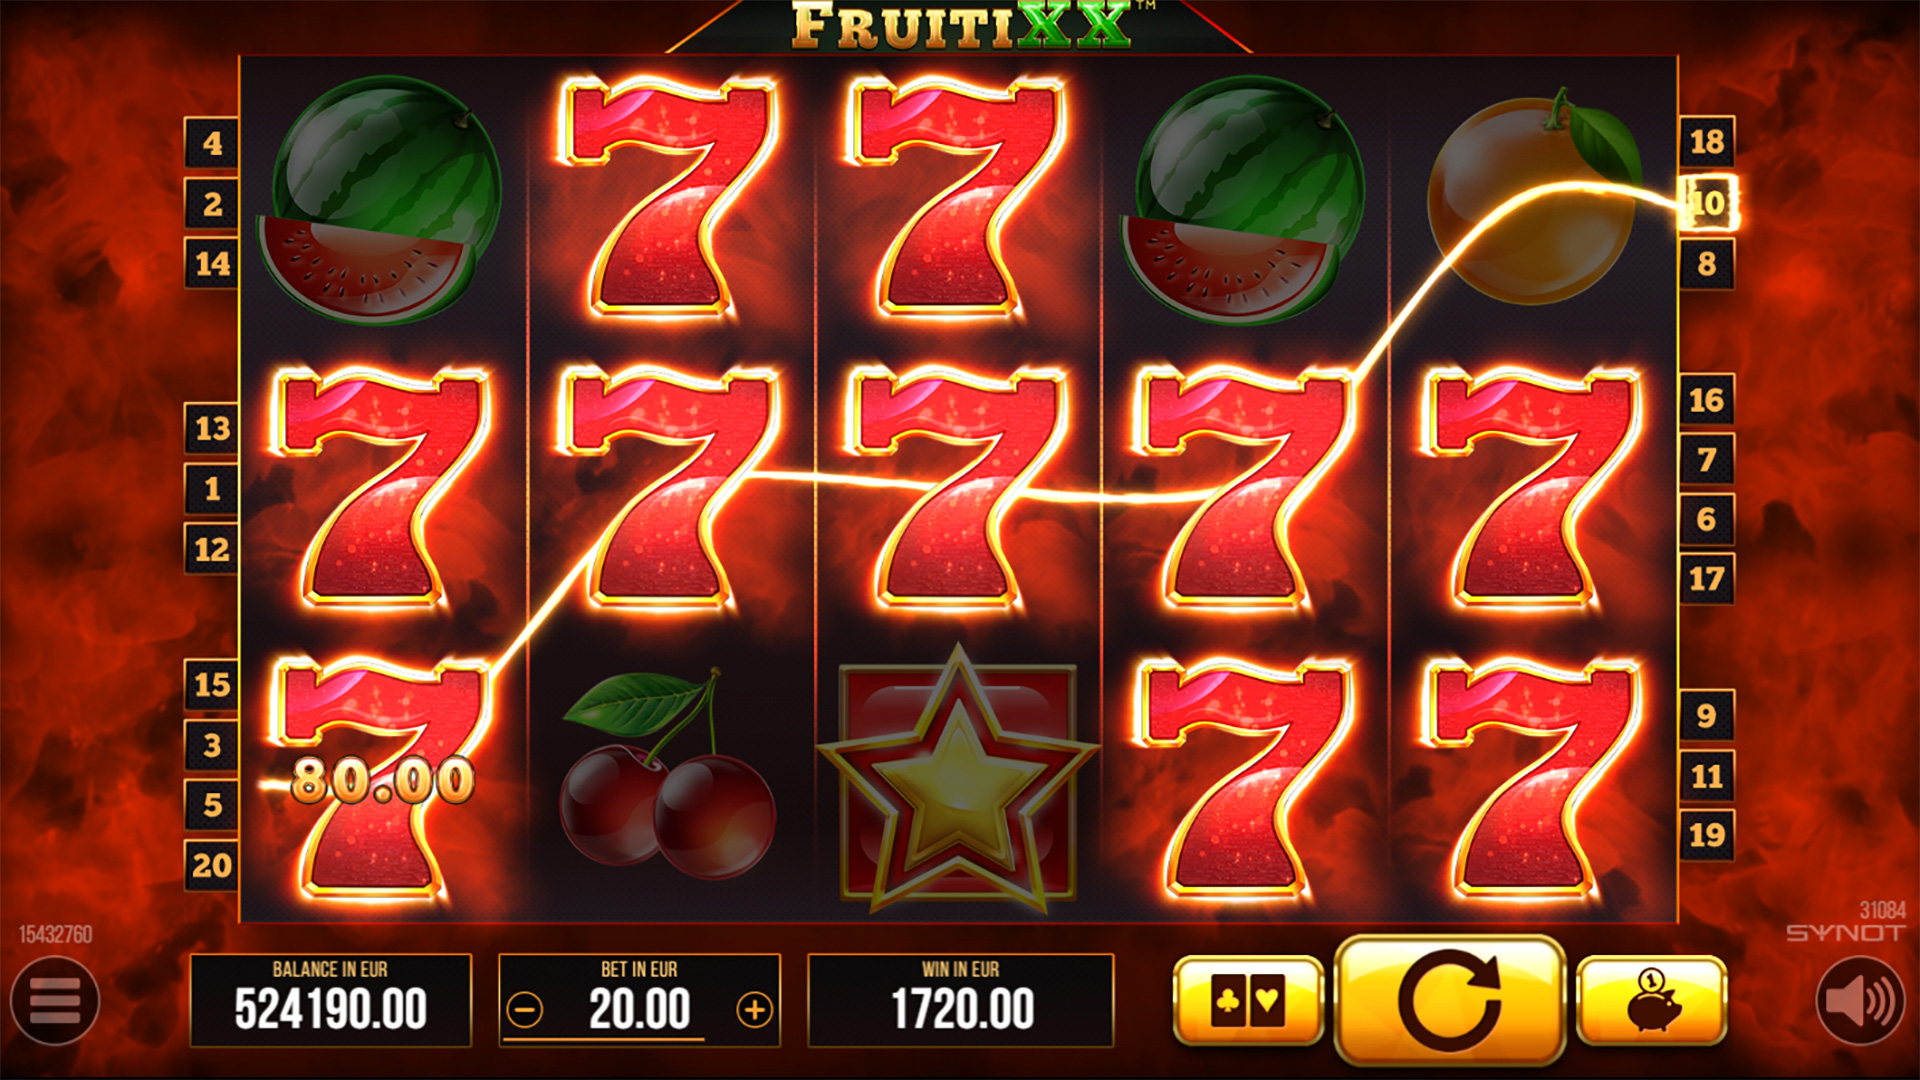Click the Bet in EUR 20.00 value
The height and width of the screenshot is (1080, 1920).
(640, 1010)
